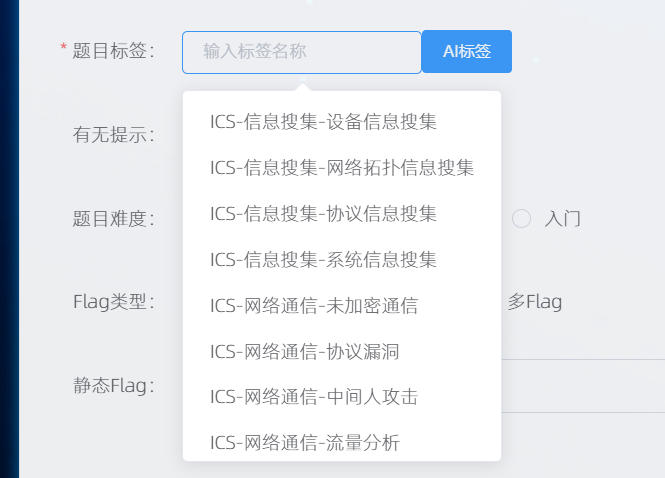The height and width of the screenshot is (478, 665).
Task: Select the ICS-信息搜集-系统信息搜集 tag
Action: (323, 260)
